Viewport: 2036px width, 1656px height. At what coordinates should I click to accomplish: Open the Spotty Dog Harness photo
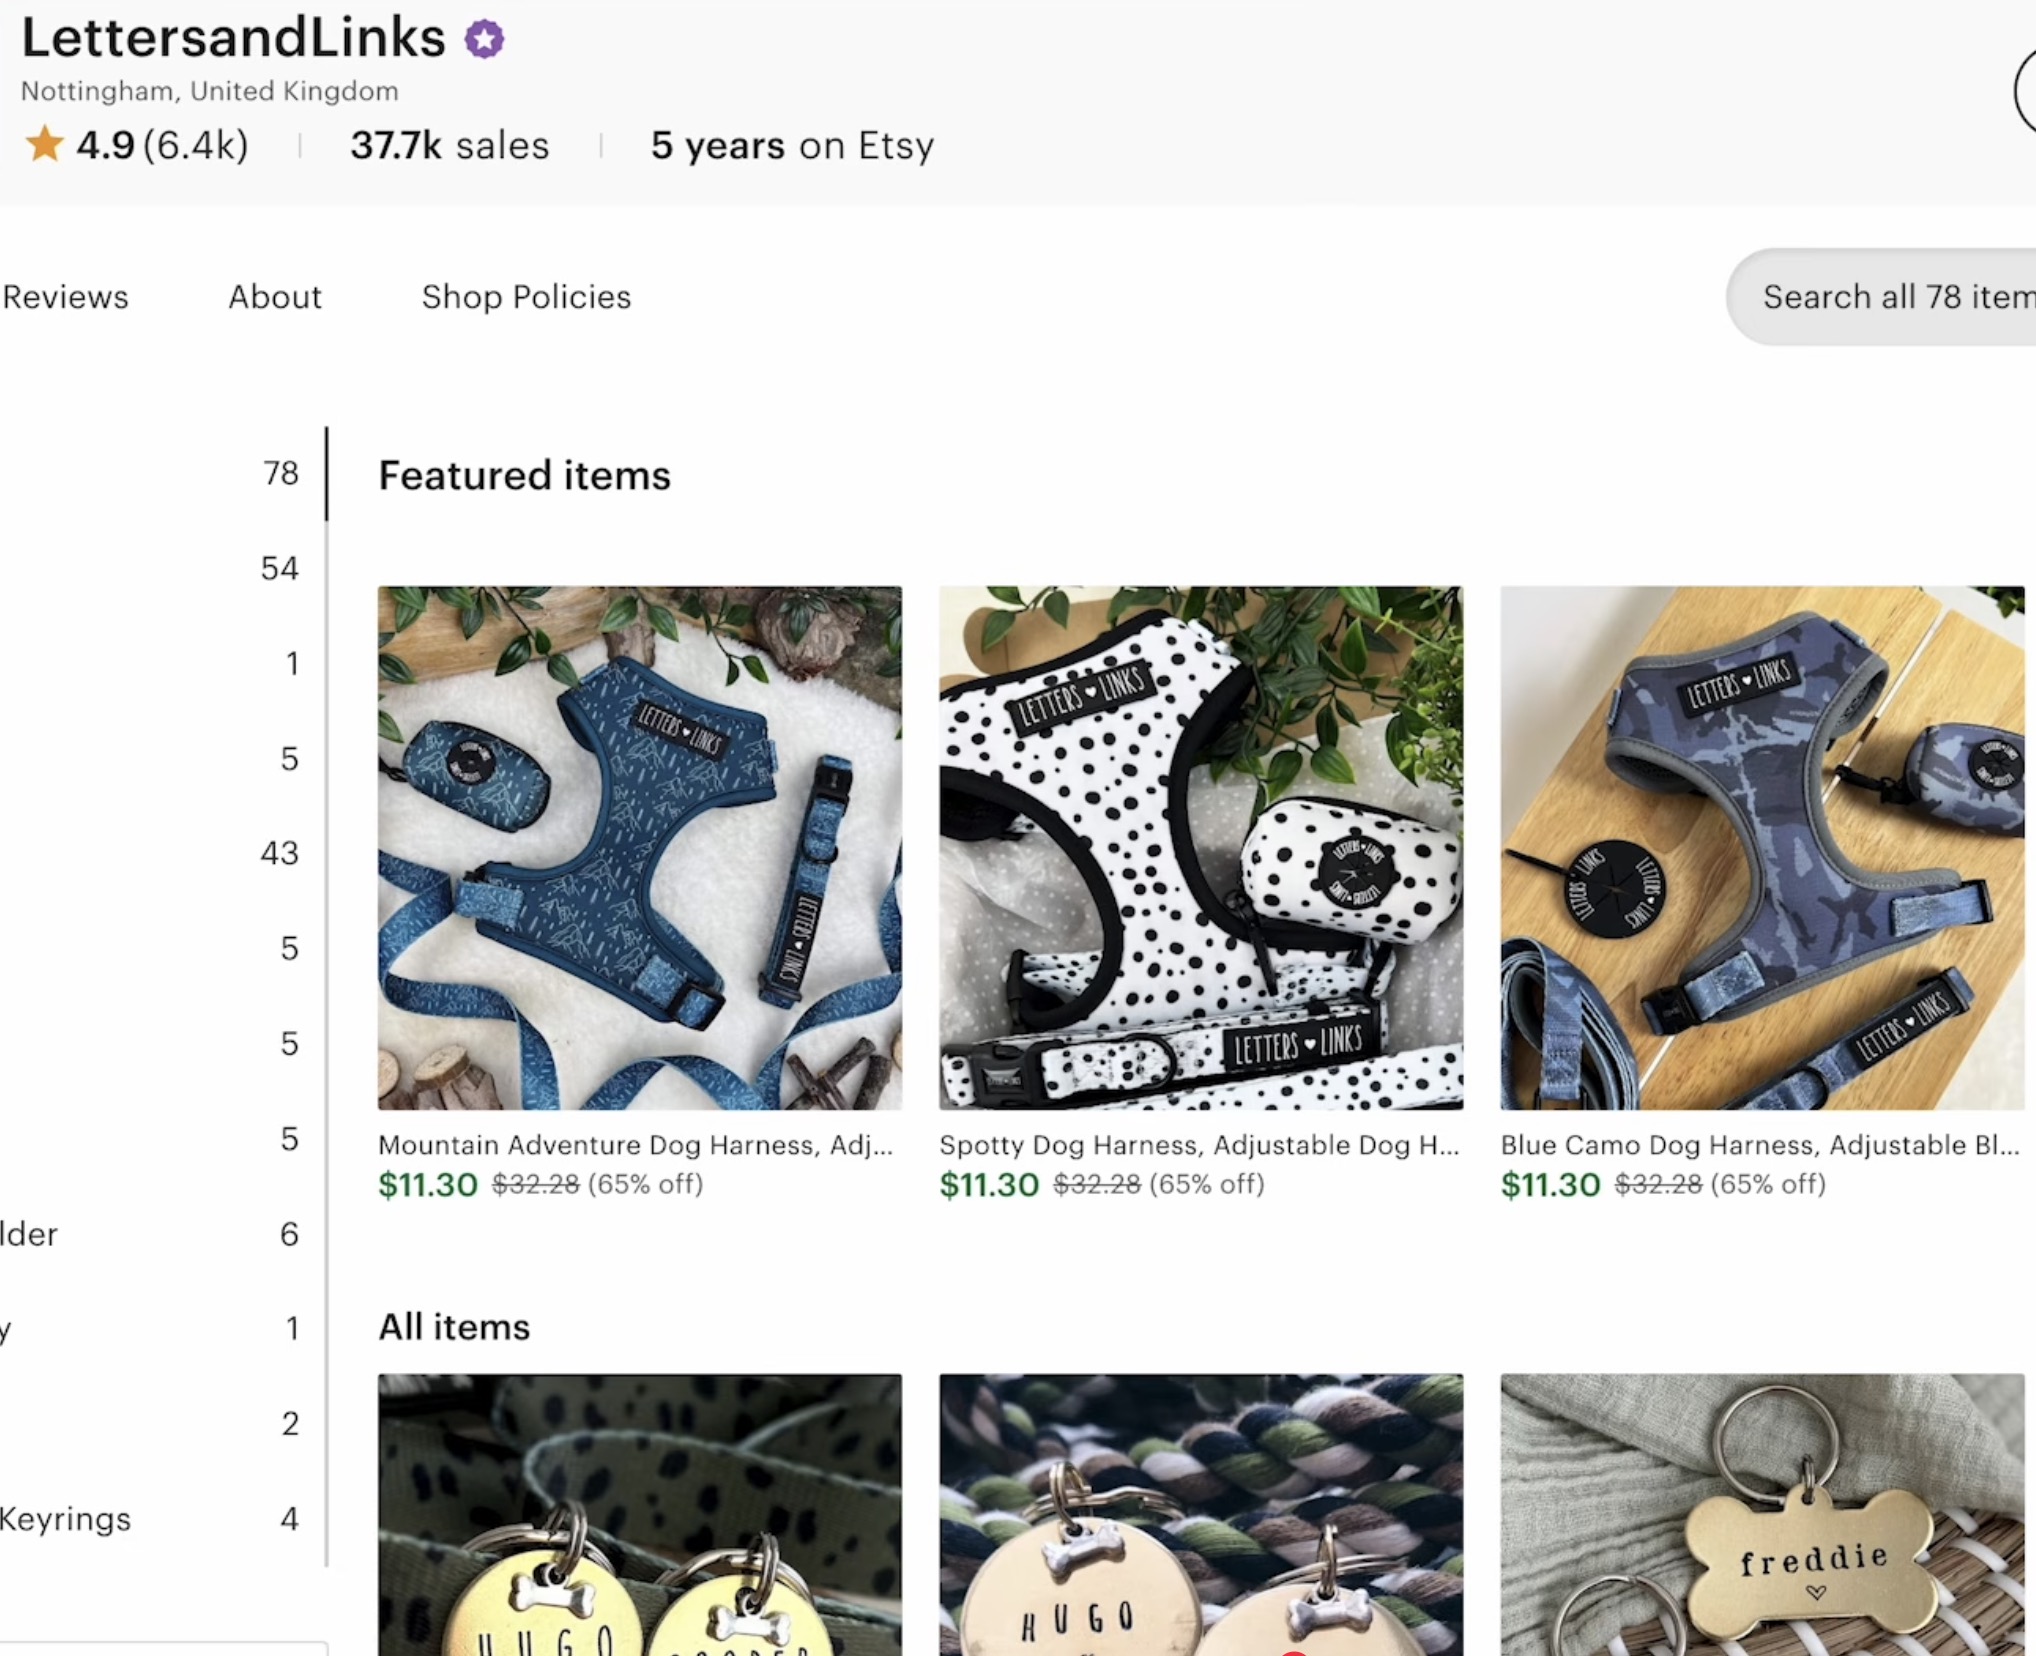[1200, 847]
